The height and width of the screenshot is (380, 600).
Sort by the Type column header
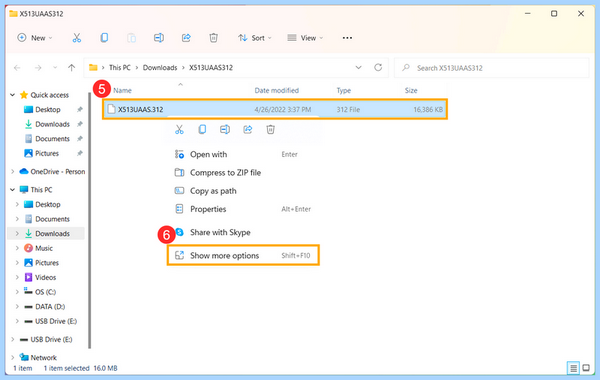(x=344, y=90)
